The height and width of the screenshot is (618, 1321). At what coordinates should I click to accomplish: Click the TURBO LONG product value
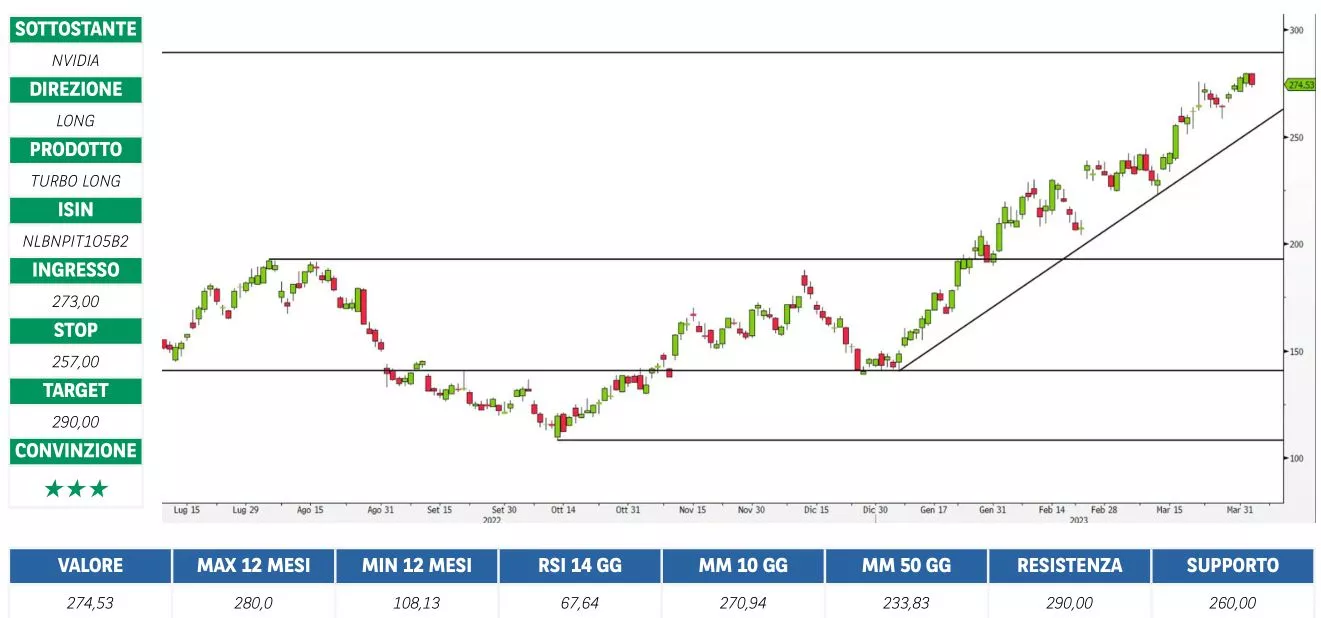tap(76, 181)
